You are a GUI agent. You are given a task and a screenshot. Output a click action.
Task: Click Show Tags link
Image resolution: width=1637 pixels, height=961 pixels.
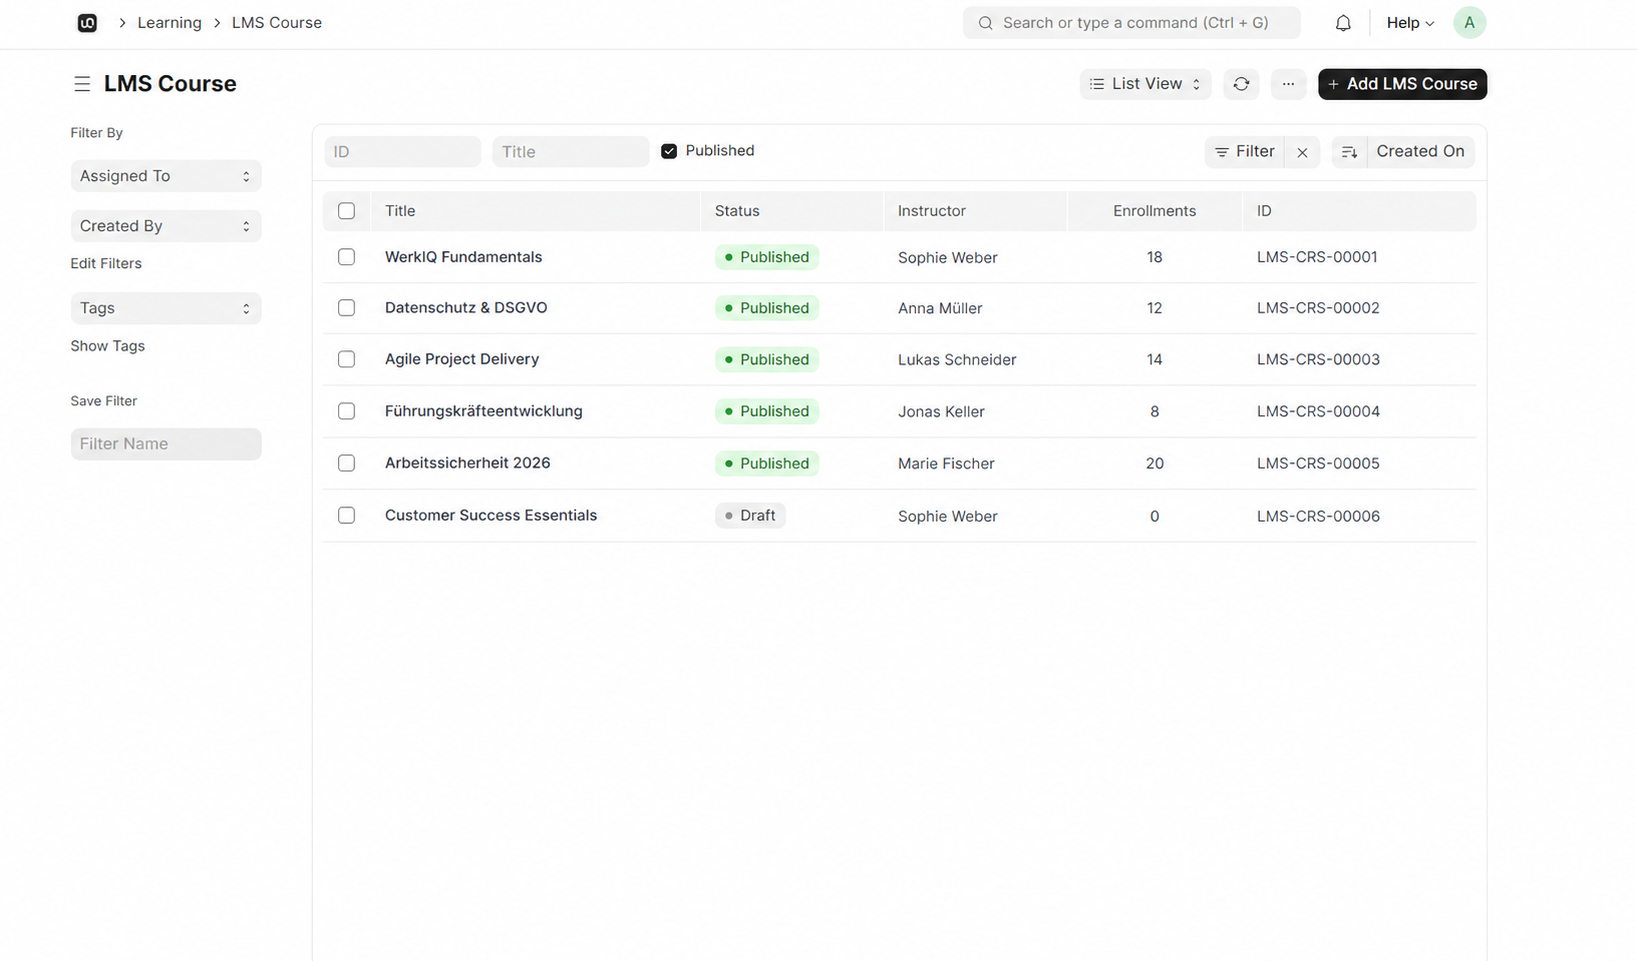[x=108, y=346]
